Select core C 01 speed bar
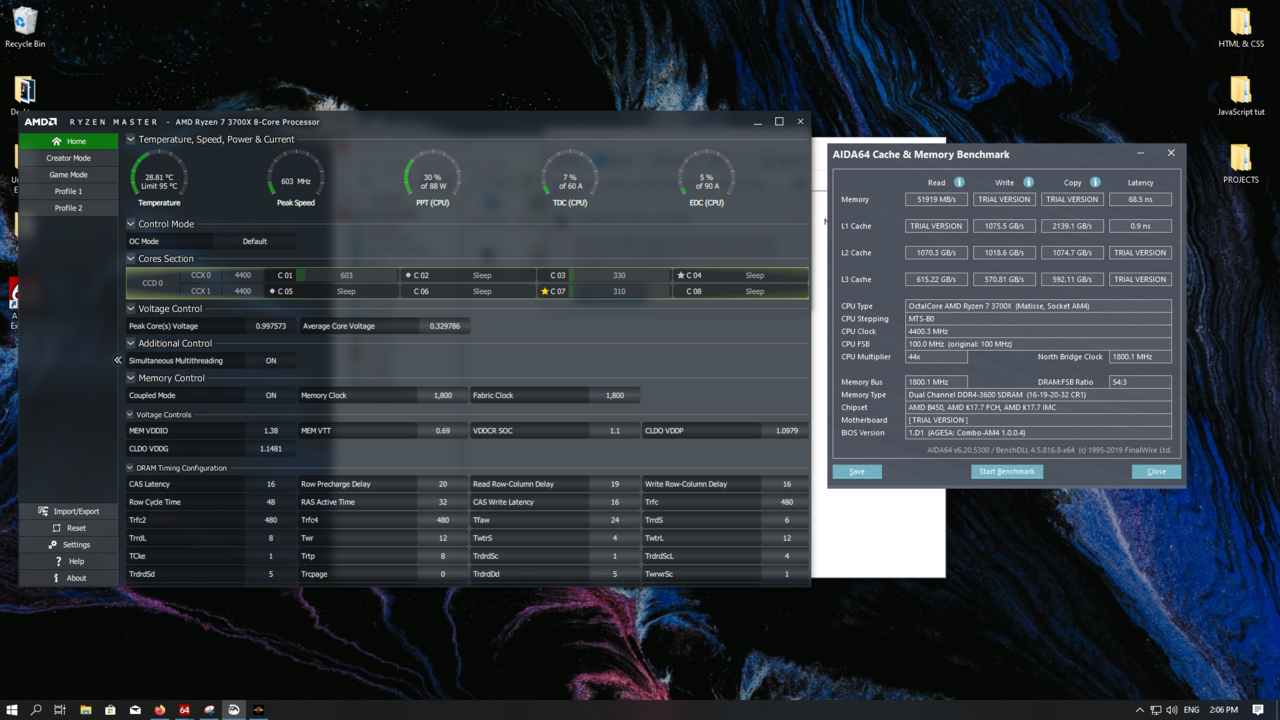This screenshot has width=1280, height=720. (x=346, y=275)
